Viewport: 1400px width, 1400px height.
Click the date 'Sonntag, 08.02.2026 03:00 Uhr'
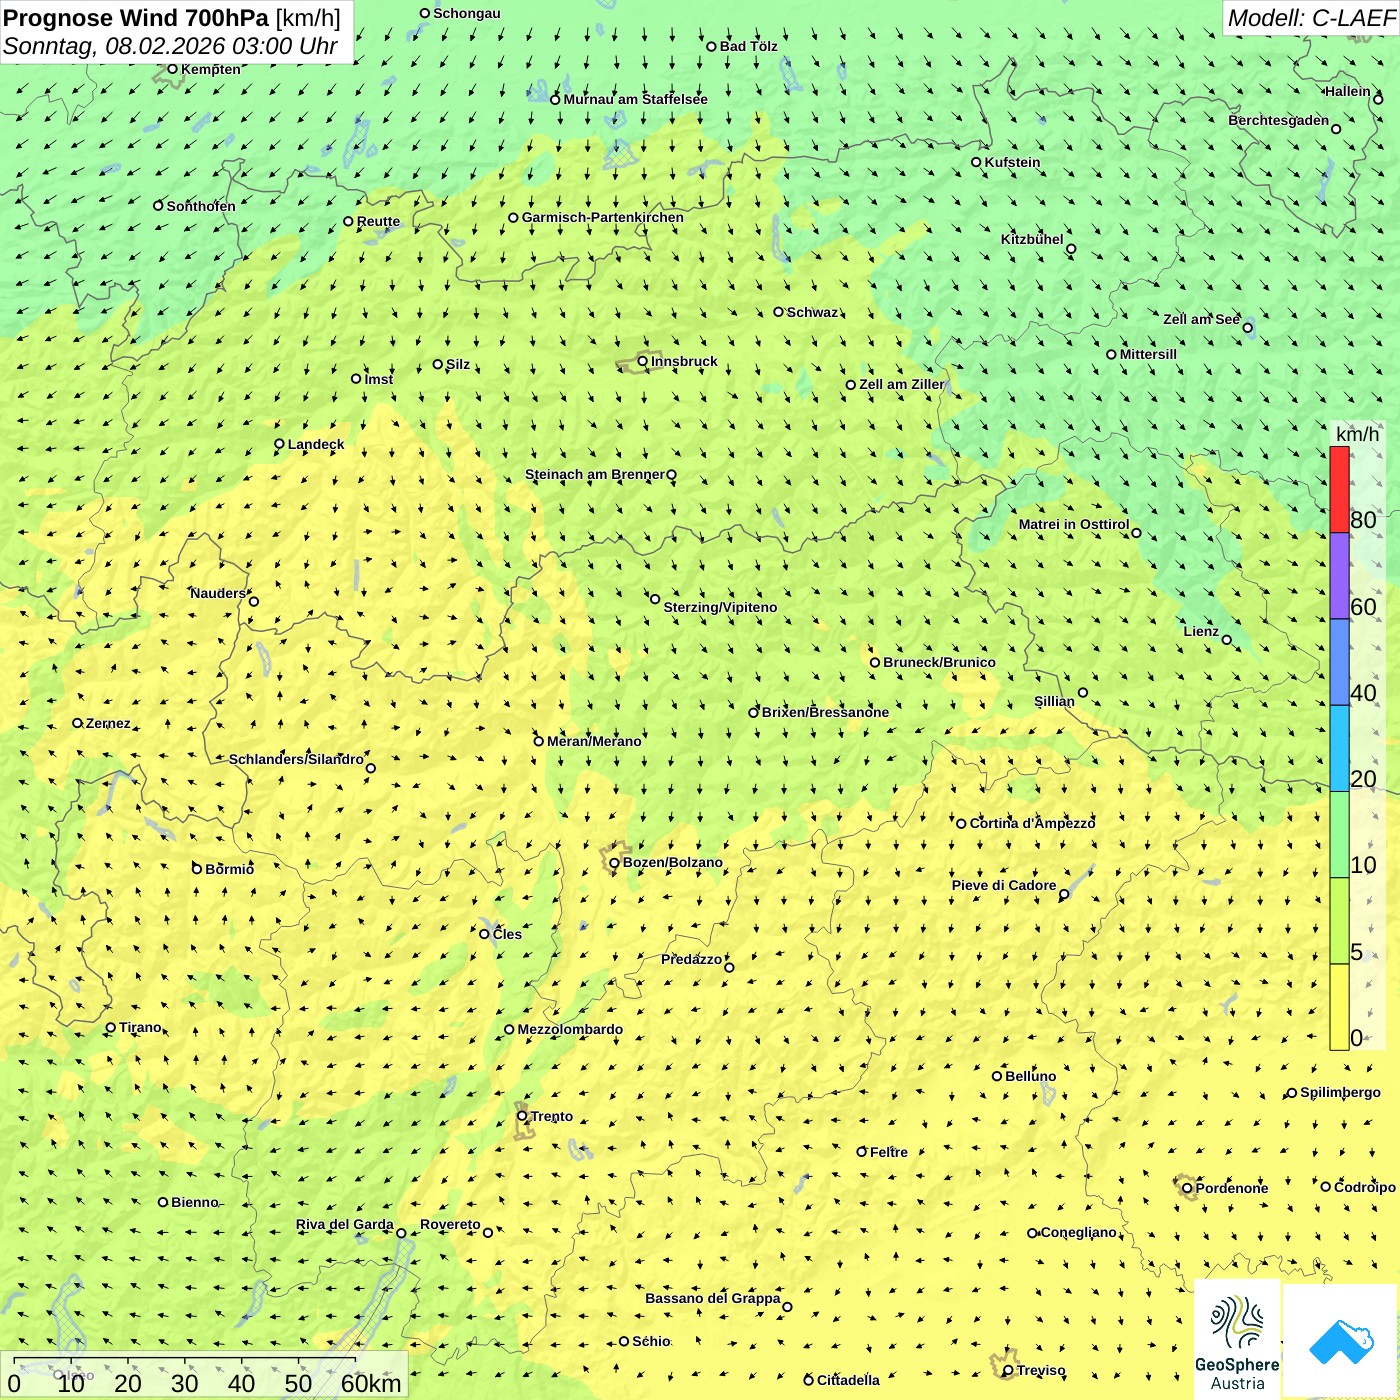tap(170, 46)
